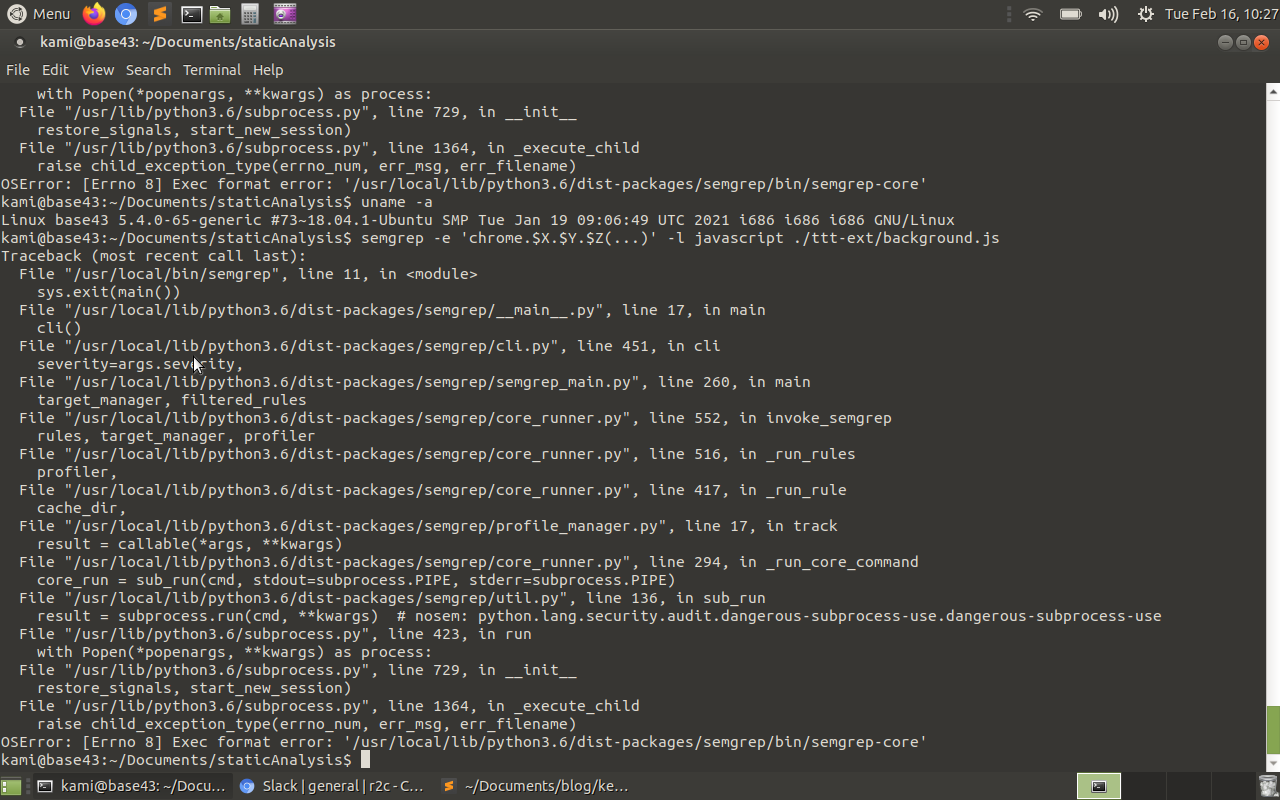Select the active workspace in the switcher
Viewport: 1280px width, 800px height.
coord(1098,786)
